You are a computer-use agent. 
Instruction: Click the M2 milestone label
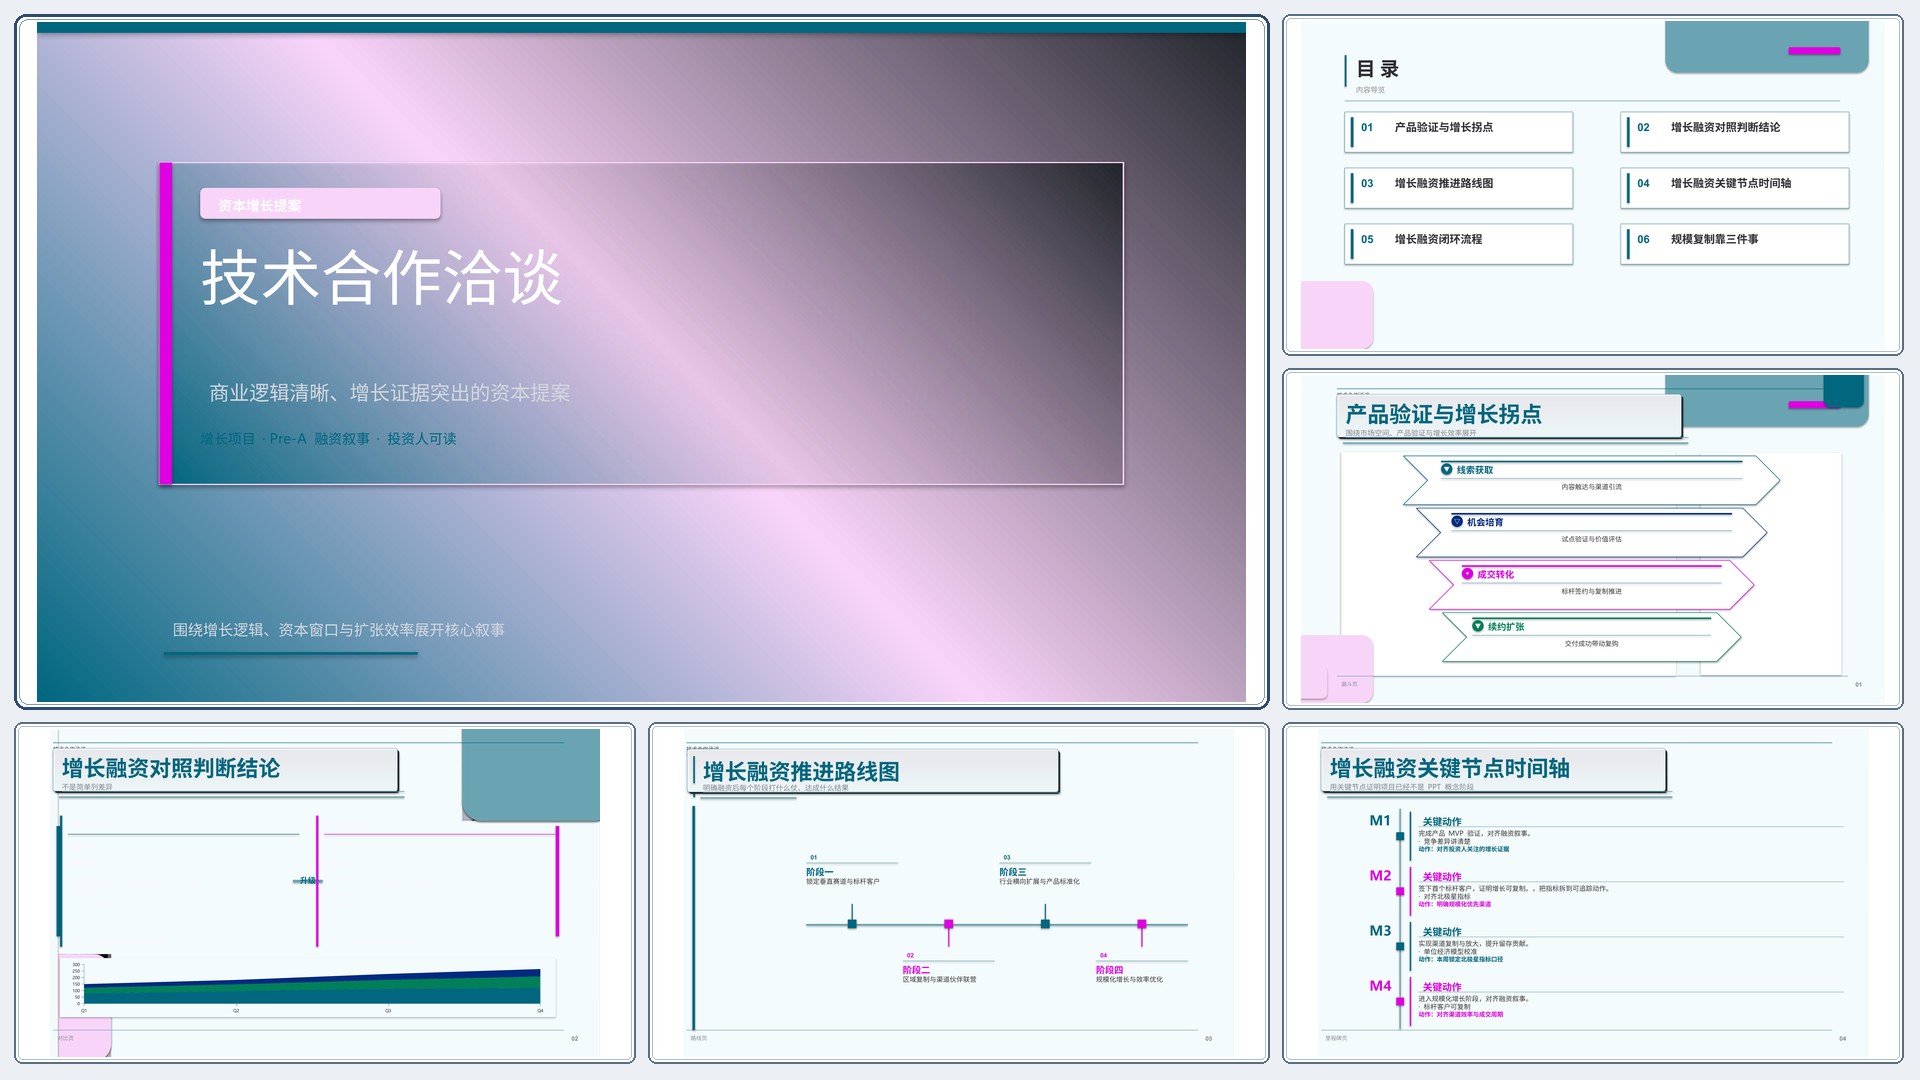pyautogui.click(x=1380, y=875)
